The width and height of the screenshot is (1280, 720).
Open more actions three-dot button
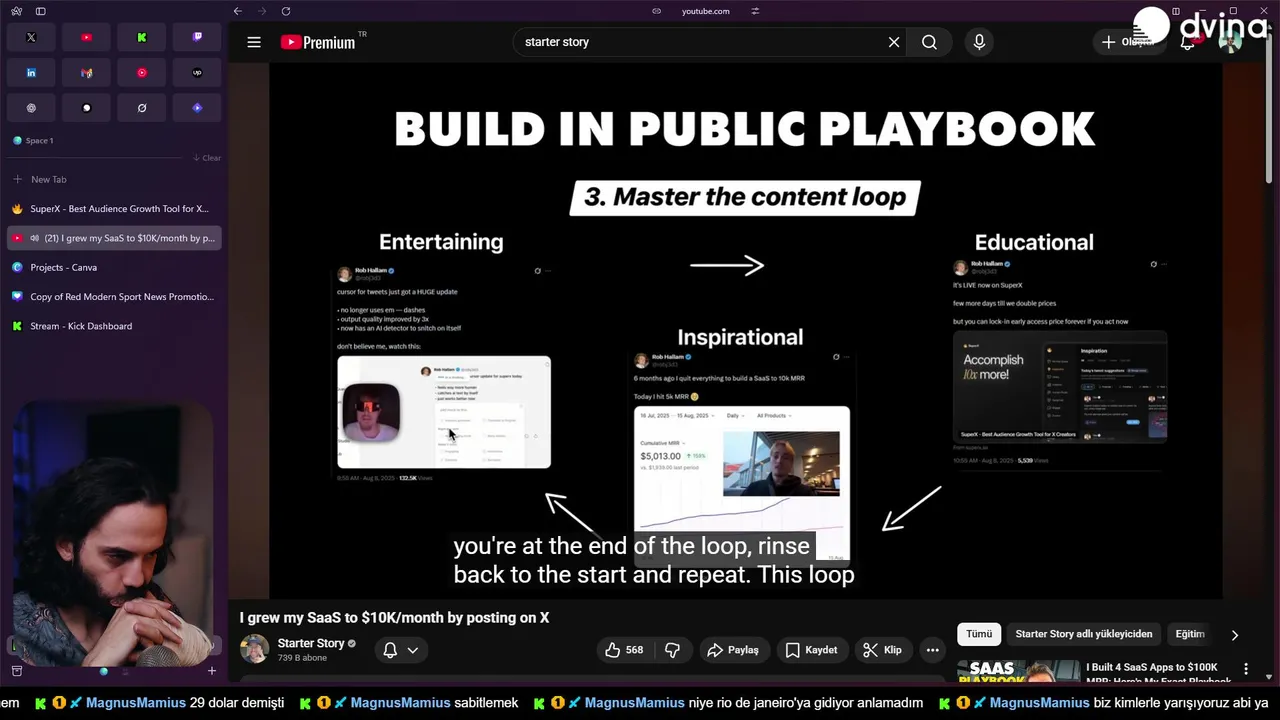tap(932, 650)
